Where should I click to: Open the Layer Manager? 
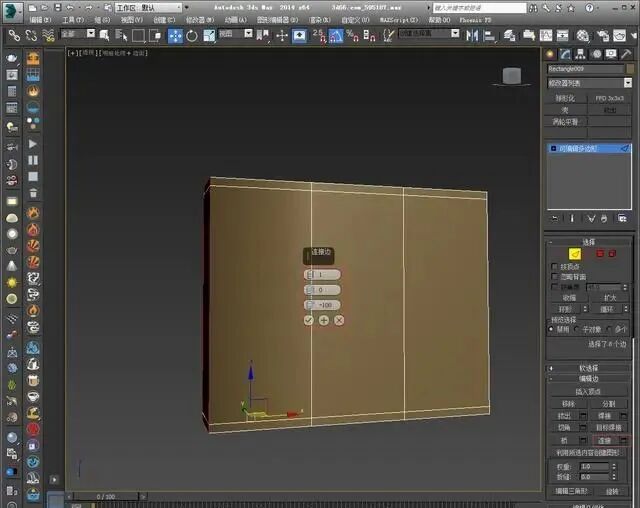pyautogui.click(x=509, y=36)
